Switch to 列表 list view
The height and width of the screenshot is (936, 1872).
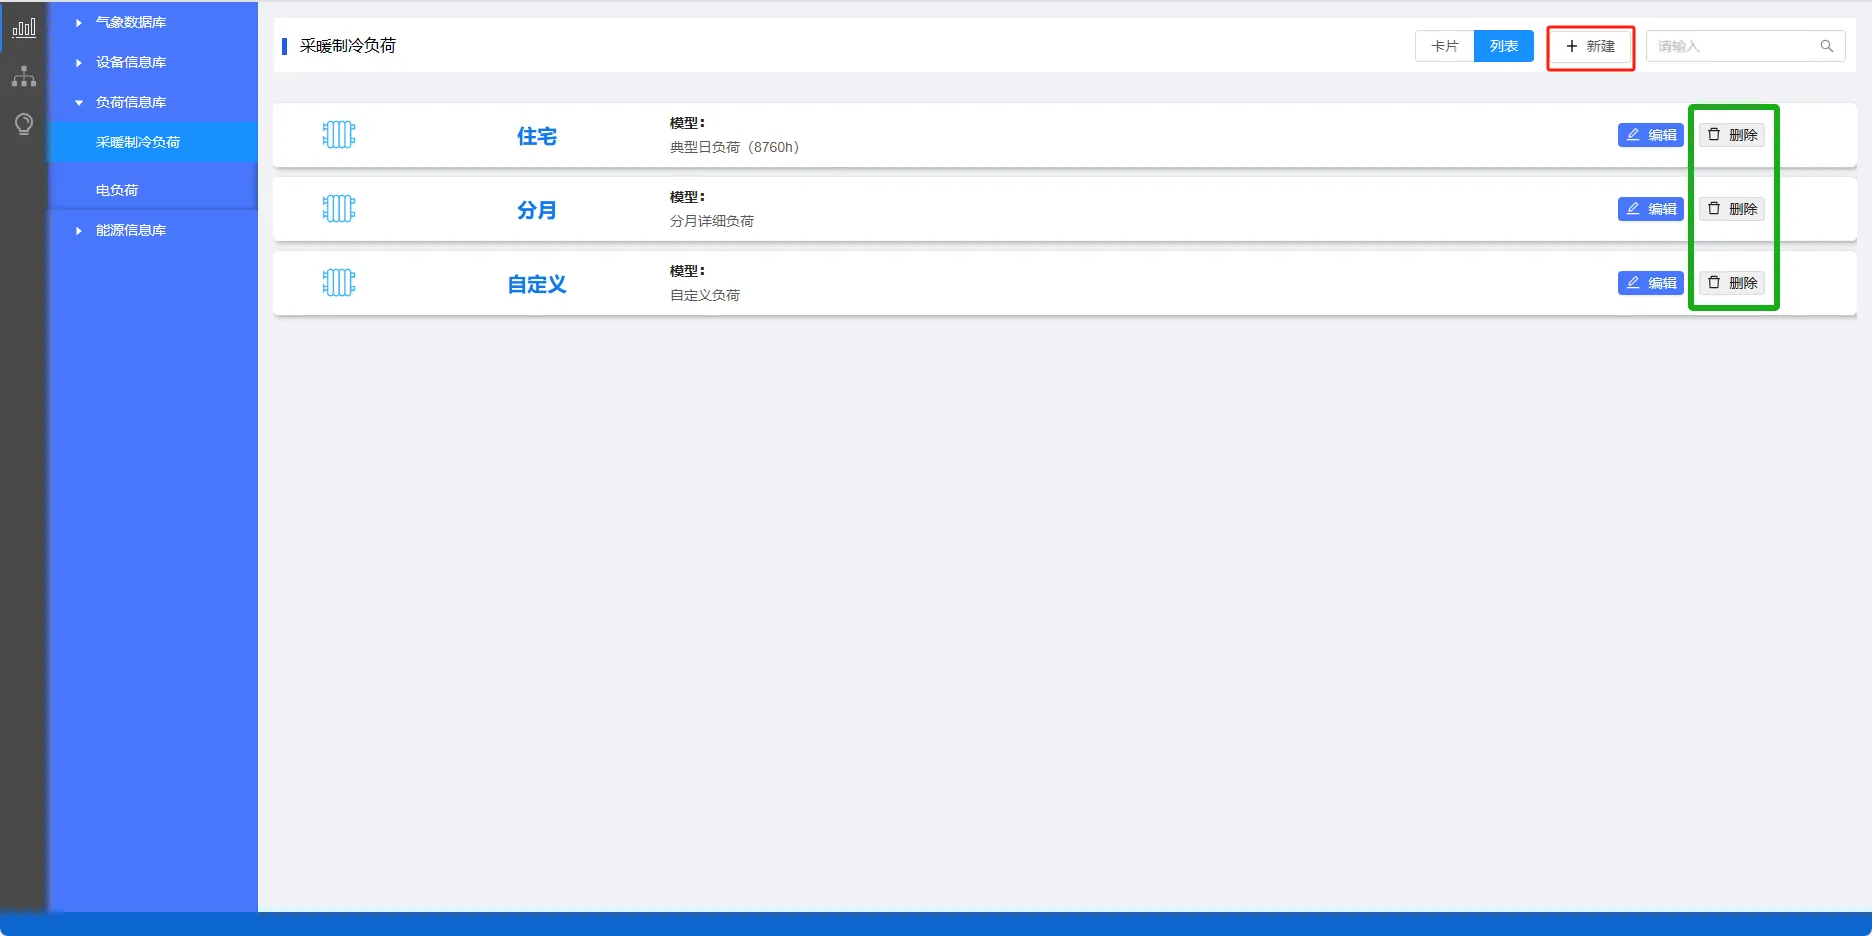point(1504,46)
